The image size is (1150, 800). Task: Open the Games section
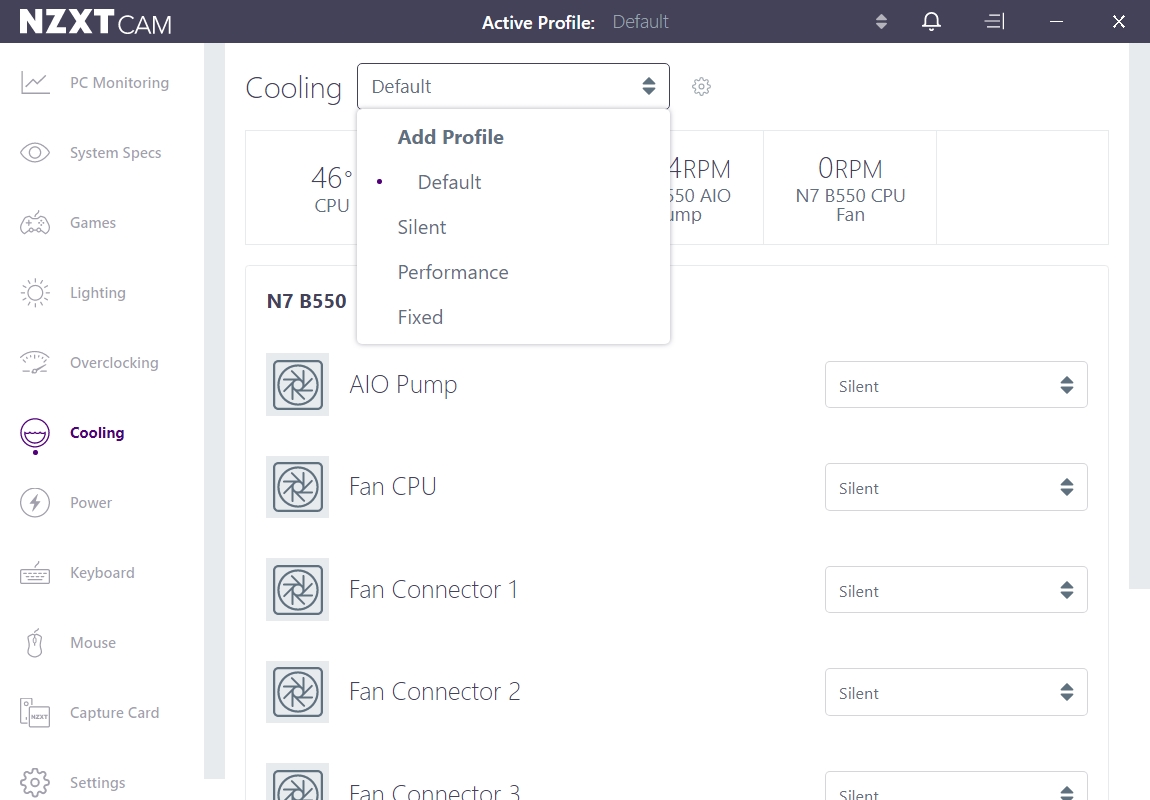93,223
